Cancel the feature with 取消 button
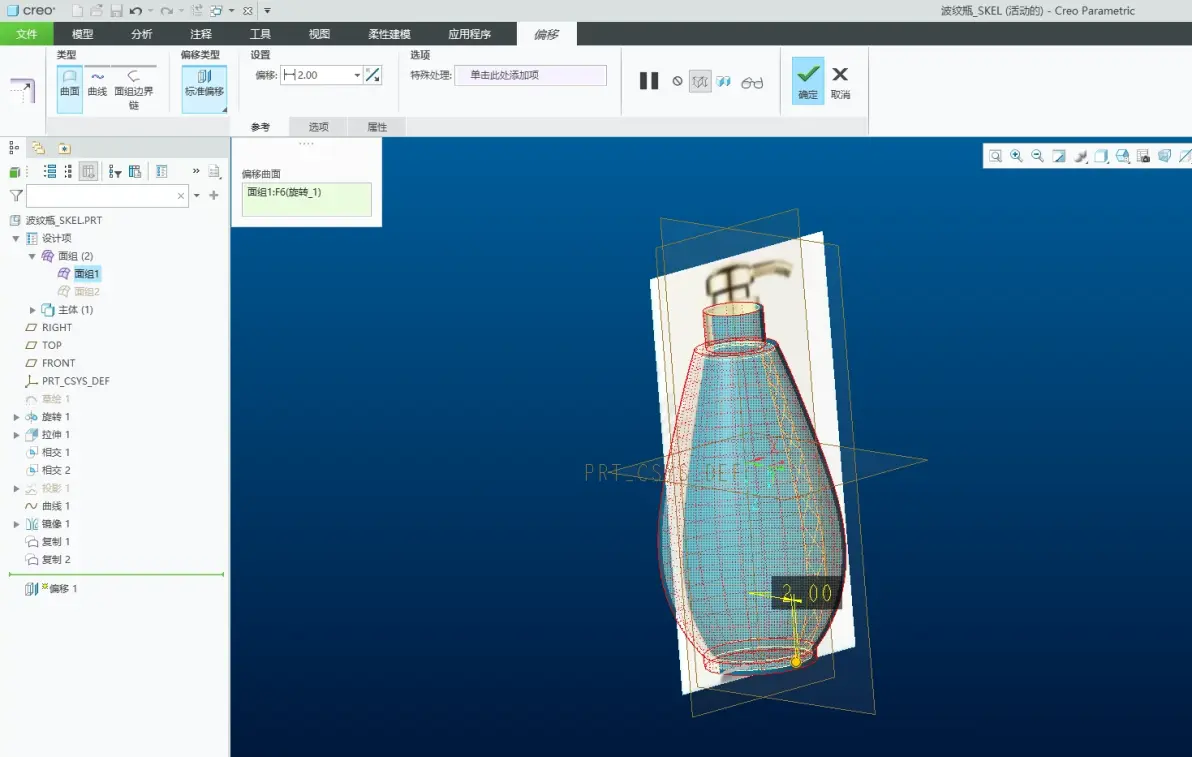Image resolution: width=1192 pixels, height=757 pixels. click(840, 82)
